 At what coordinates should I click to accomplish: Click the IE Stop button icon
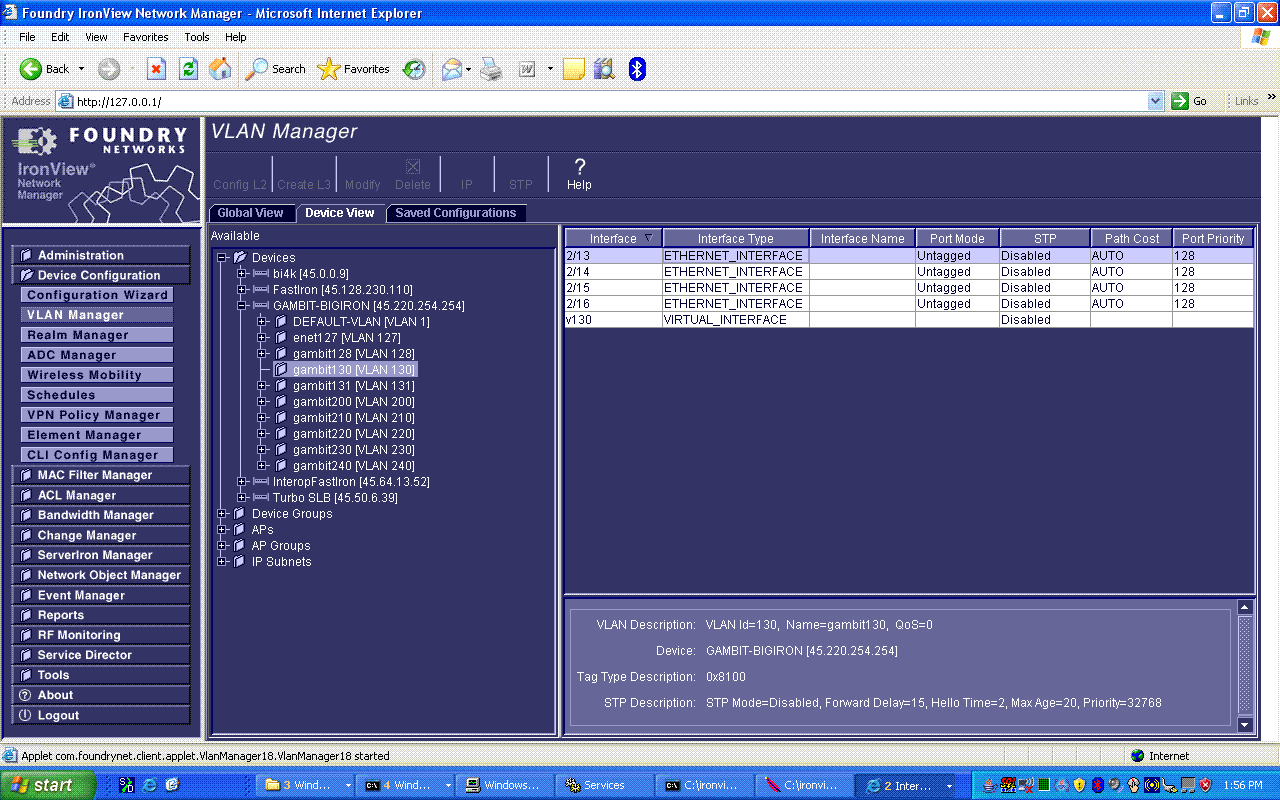(156, 69)
